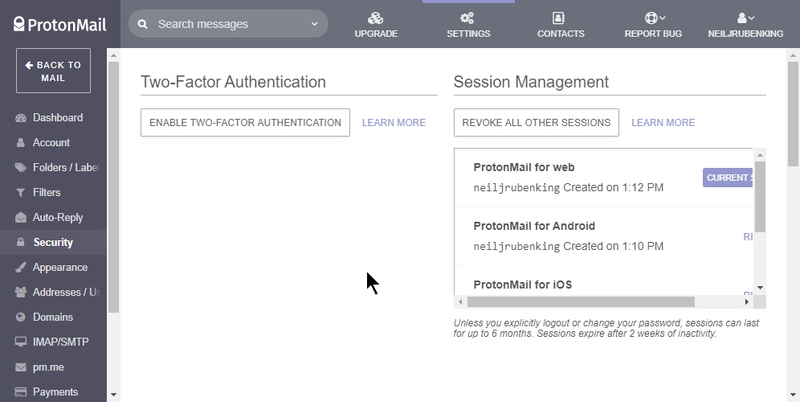Select ProtonMail for Android session title
The height and width of the screenshot is (402, 800).
[x=534, y=226]
